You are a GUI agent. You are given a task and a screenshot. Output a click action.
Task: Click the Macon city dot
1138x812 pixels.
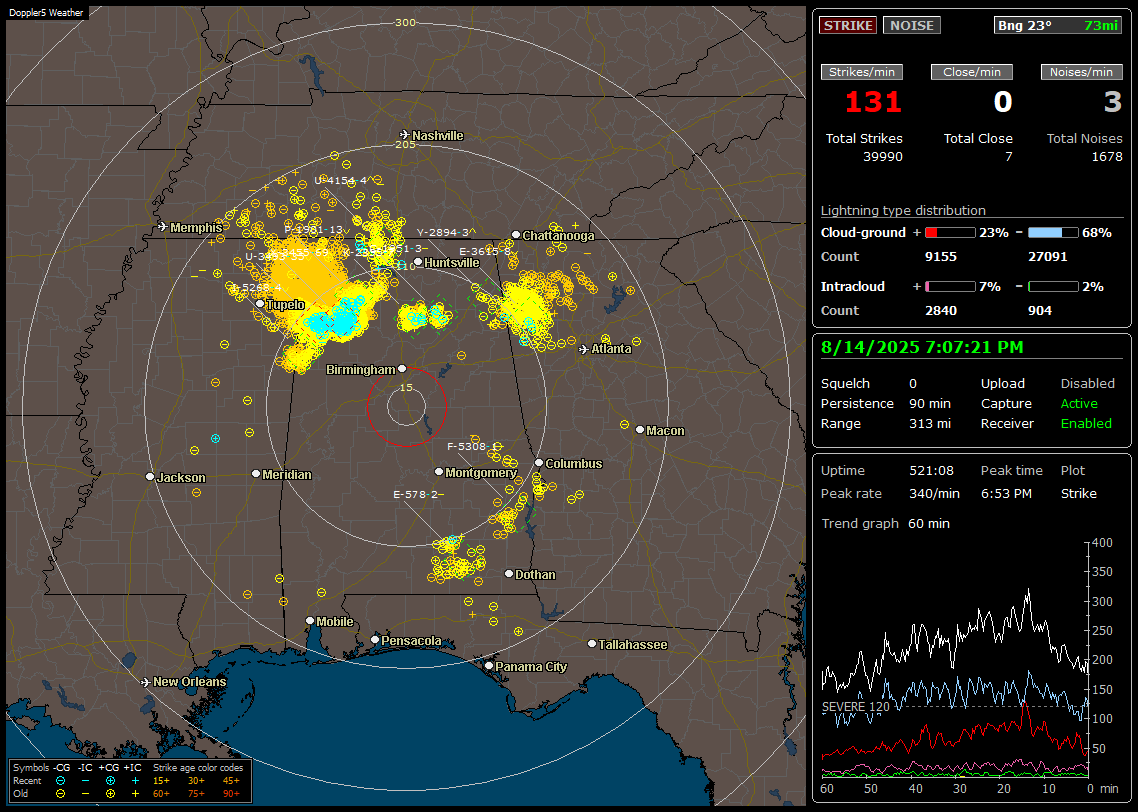click(x=640, y=430)
